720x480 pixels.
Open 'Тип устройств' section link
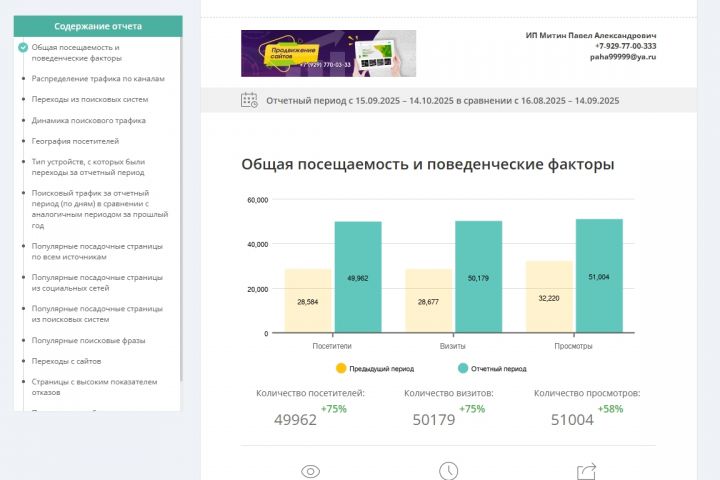coord(88,167)
